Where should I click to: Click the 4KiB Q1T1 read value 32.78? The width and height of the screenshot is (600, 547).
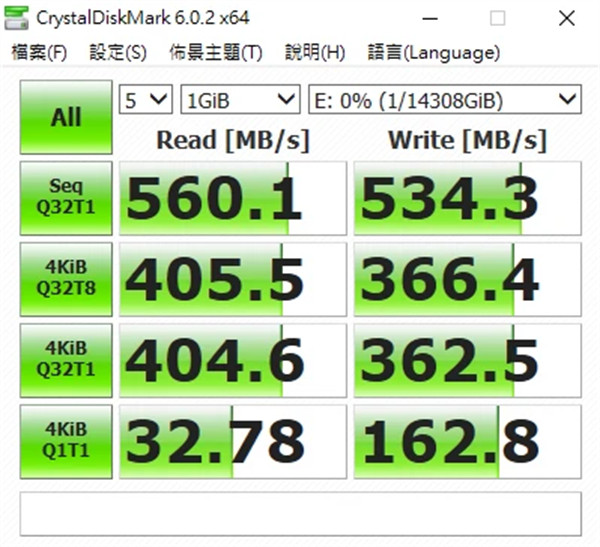(233, 442)
